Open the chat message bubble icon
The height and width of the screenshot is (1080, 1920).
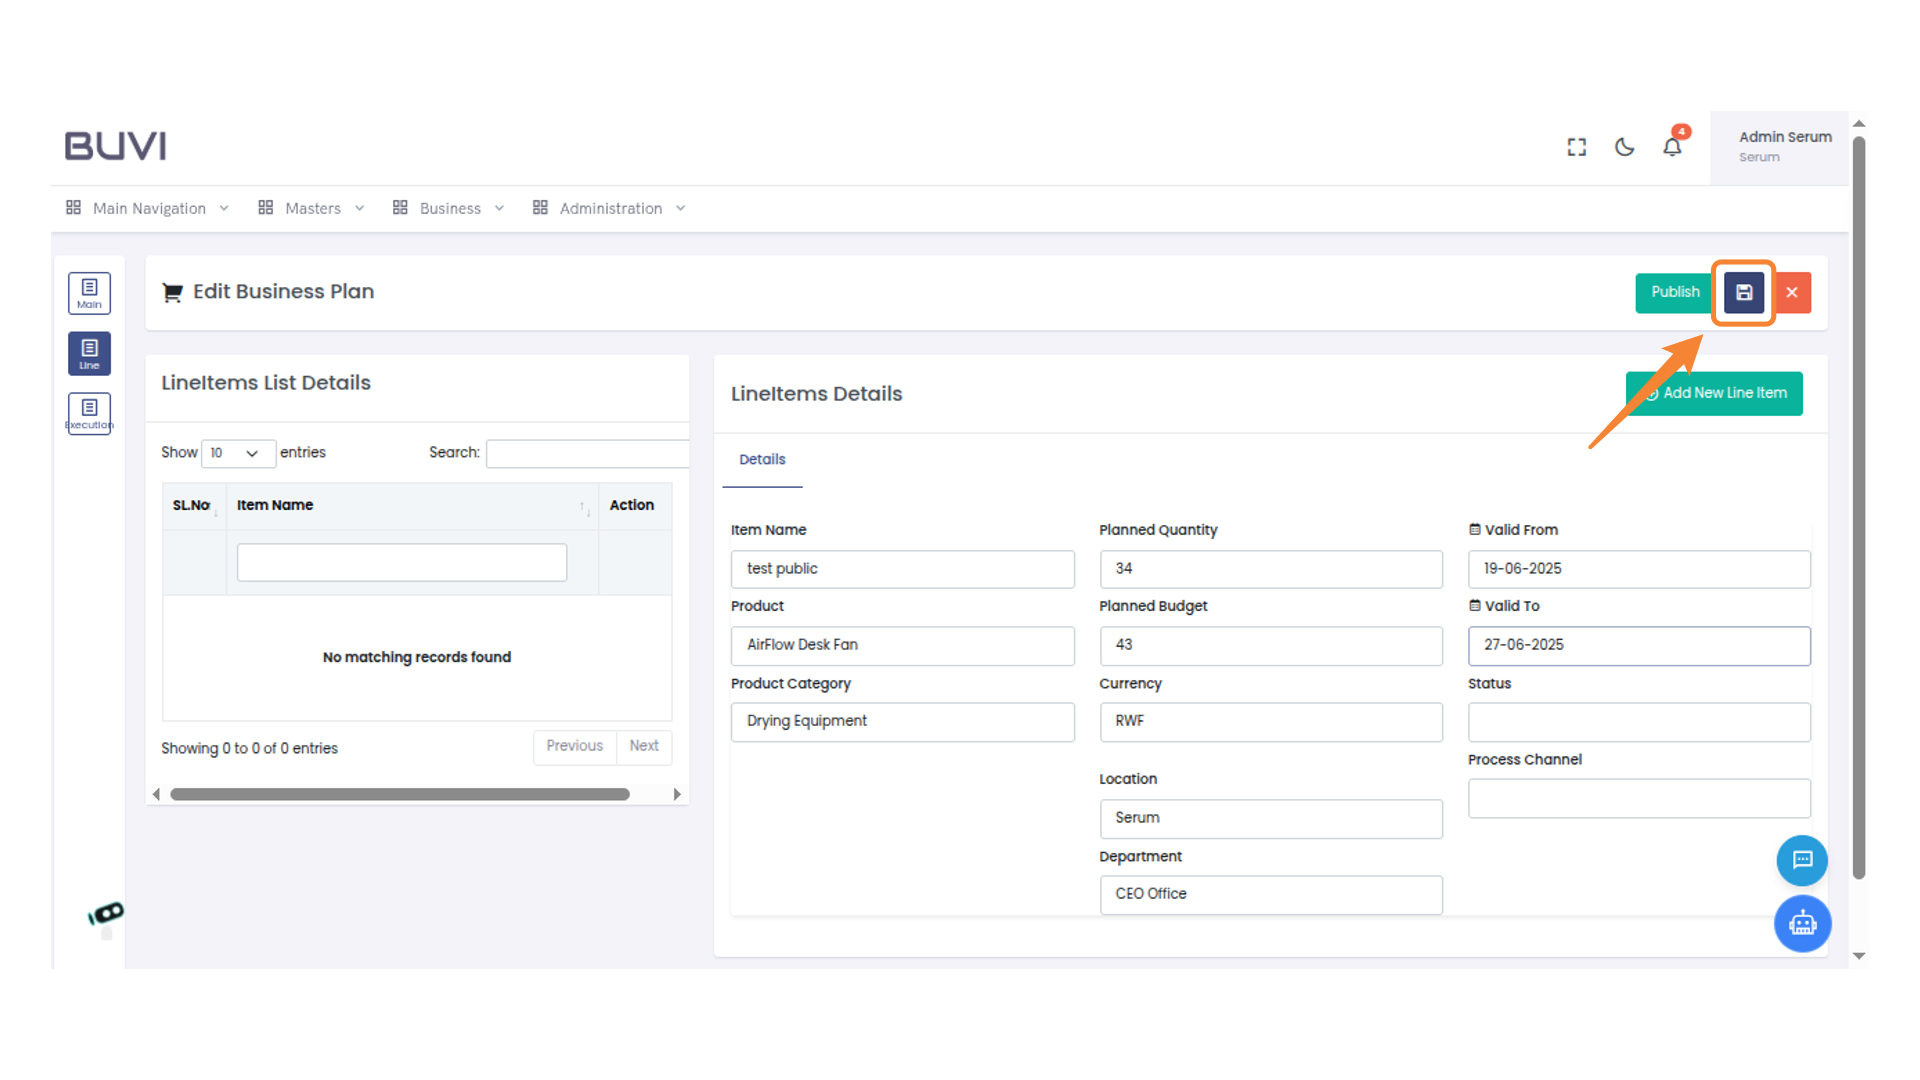1802,860
